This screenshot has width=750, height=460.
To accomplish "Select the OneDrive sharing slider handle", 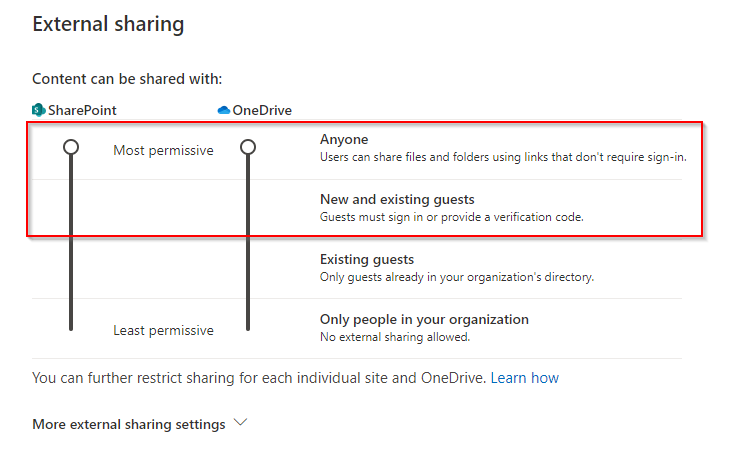I will (248, 147).
